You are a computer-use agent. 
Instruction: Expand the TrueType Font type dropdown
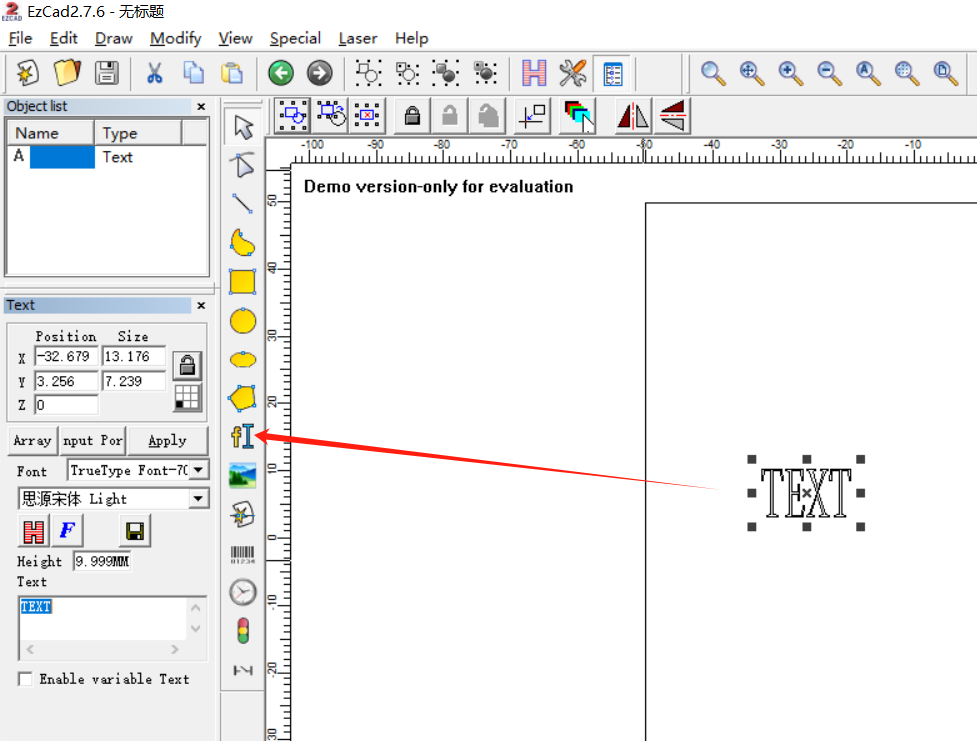click(x=199, y=470)
